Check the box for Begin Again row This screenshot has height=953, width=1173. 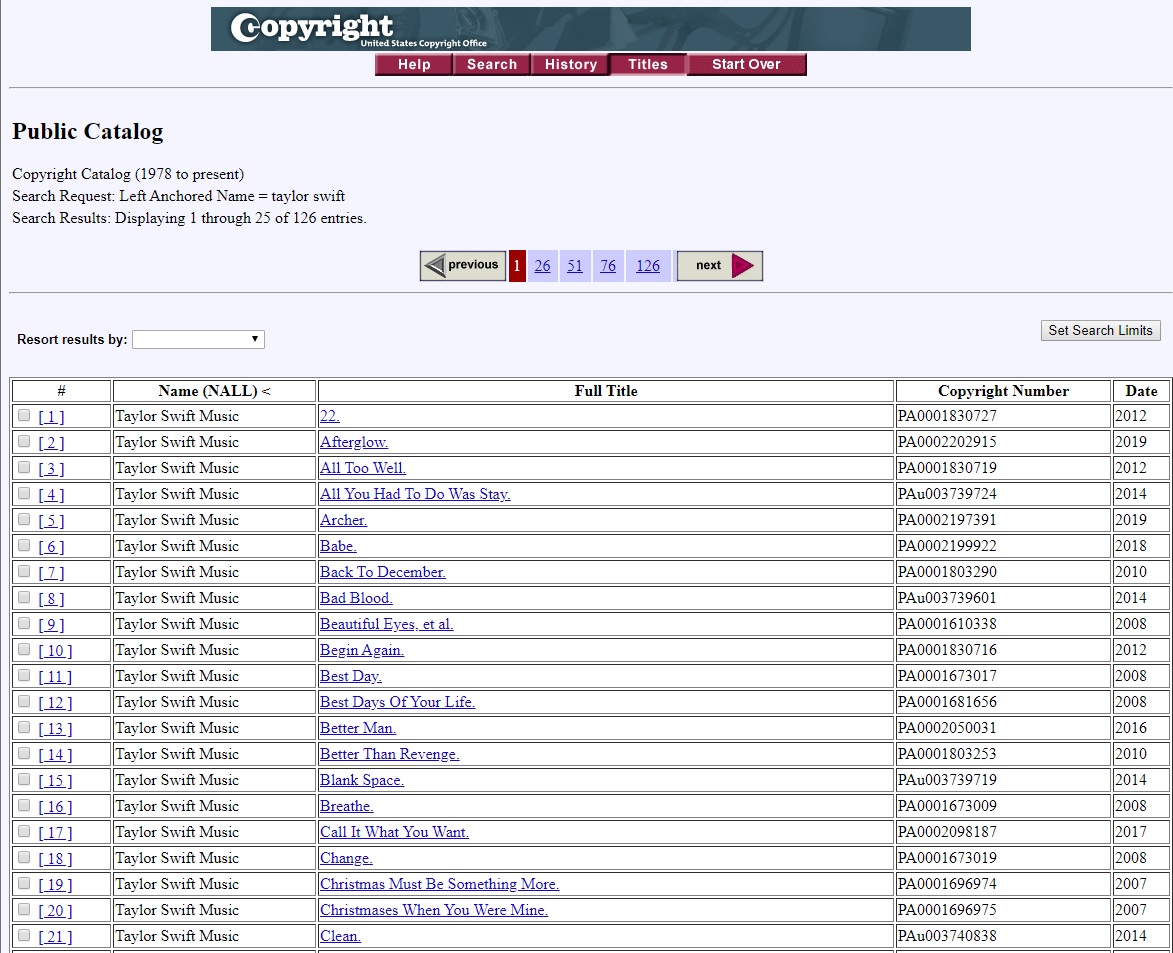click(x=24, y=649)
